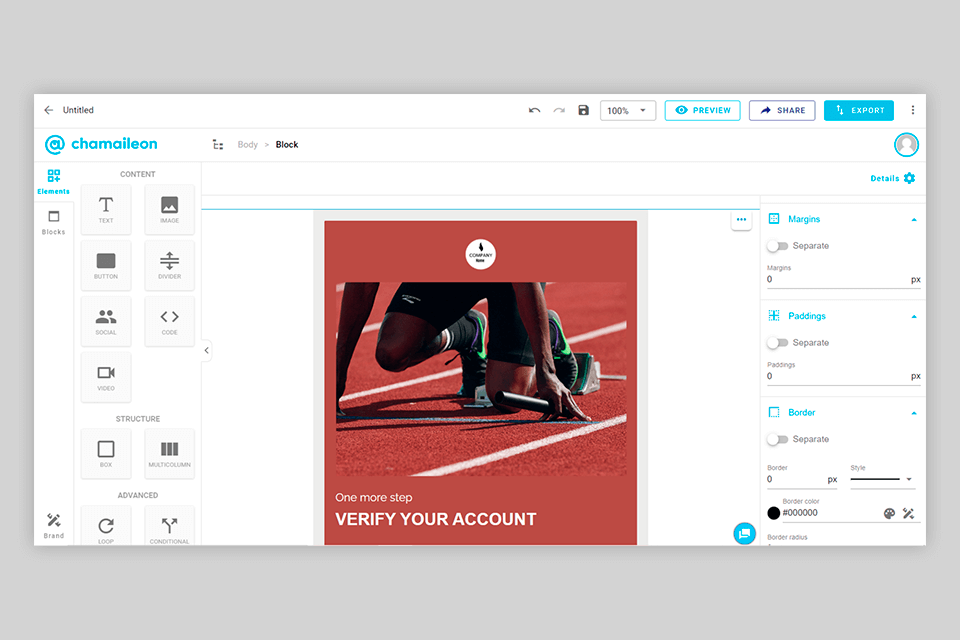Open the Brand panel
This screenshot has height=640, width=960.
[54, 525]
